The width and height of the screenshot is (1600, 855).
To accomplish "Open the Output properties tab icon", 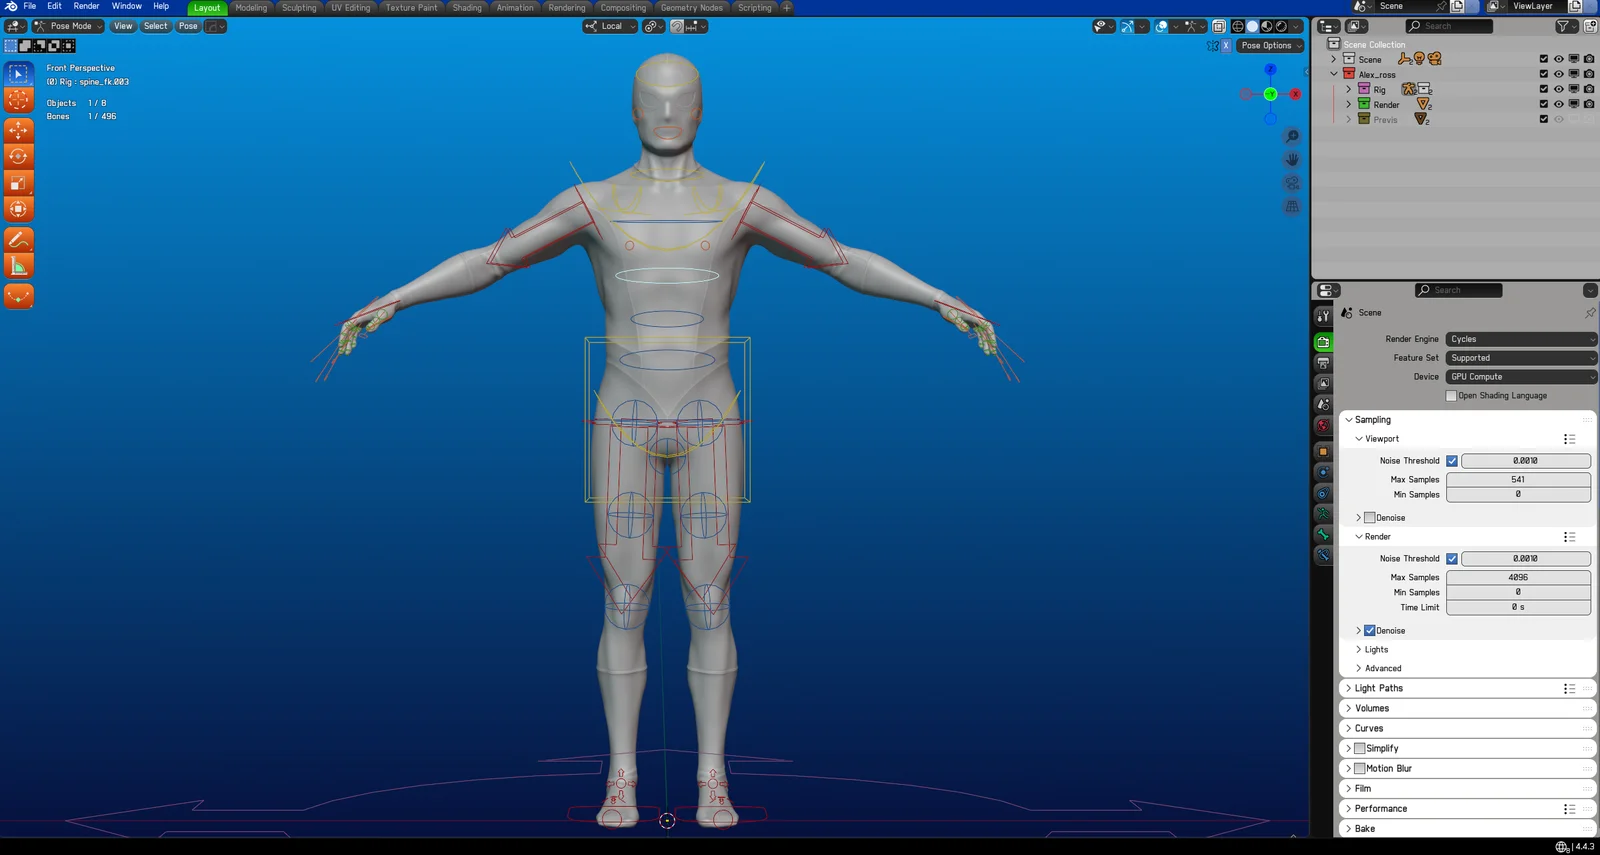I will pos(1323,363).
